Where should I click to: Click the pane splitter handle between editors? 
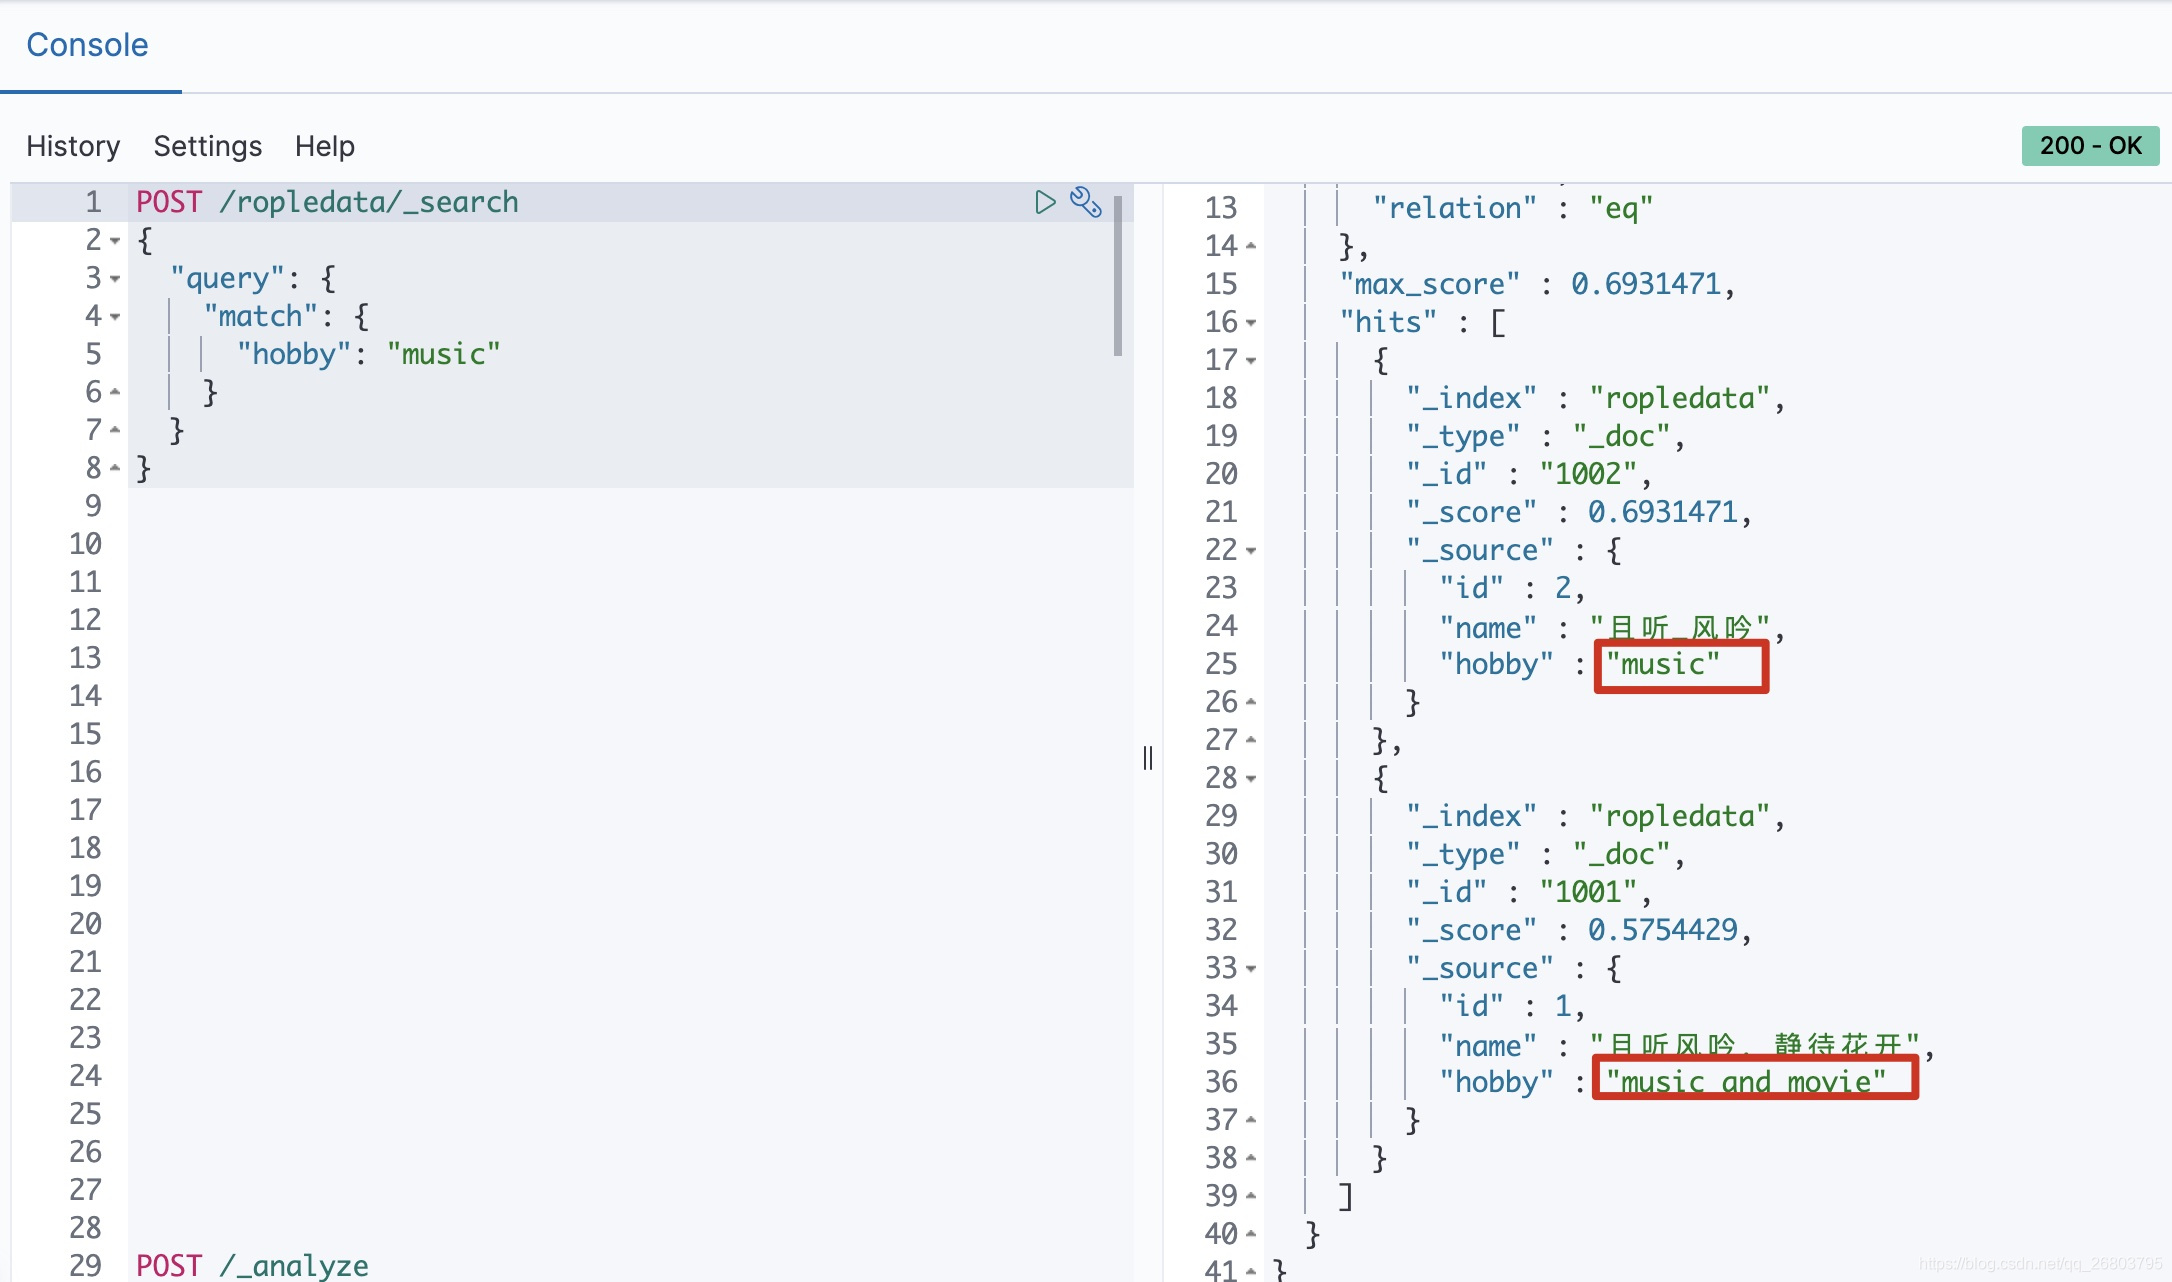click(x=1148, y=758)
